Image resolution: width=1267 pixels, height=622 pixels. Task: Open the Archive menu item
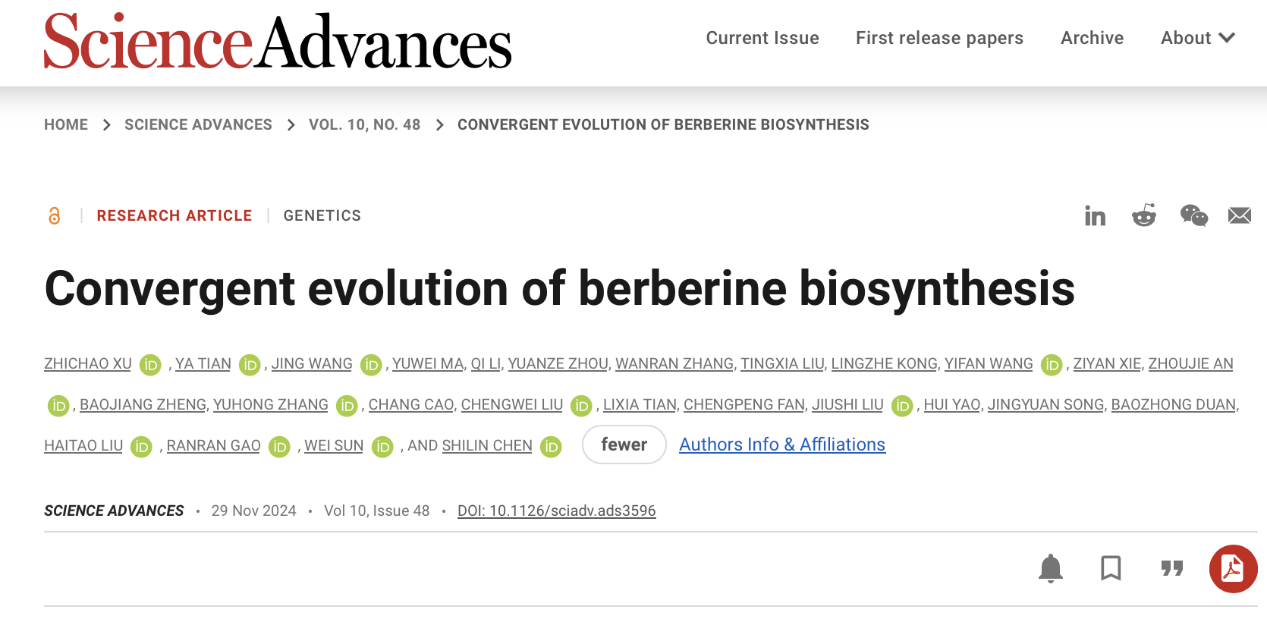1092,38
